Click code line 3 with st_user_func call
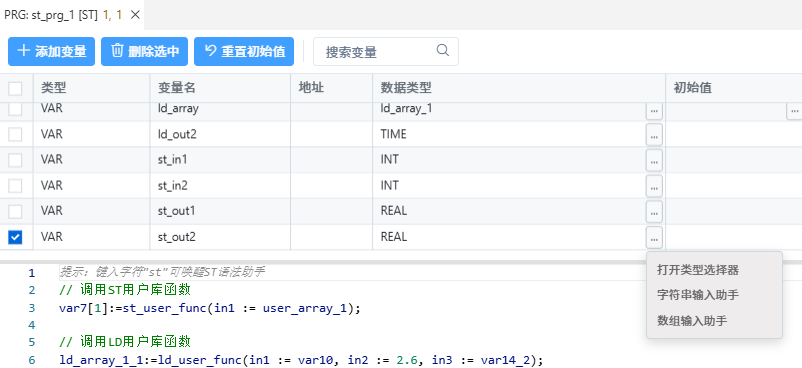Image resolution: width=802 pixels, height=368 pixels. (x=210, y=308)
